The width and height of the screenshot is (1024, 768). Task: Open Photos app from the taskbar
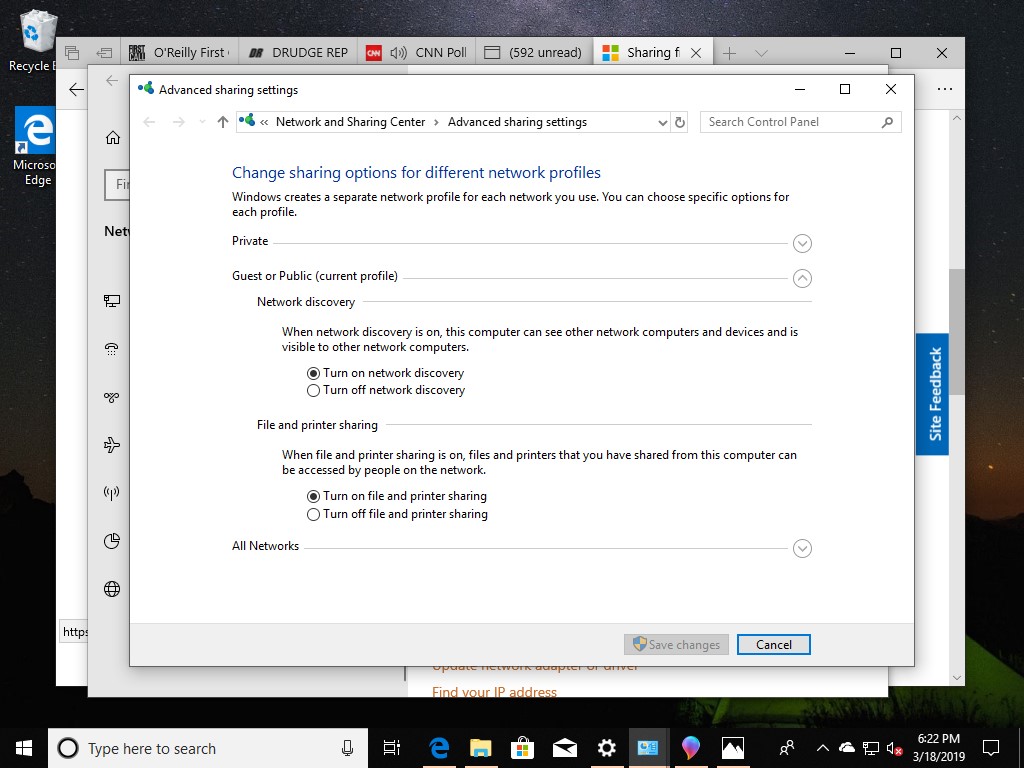[732, 748]
